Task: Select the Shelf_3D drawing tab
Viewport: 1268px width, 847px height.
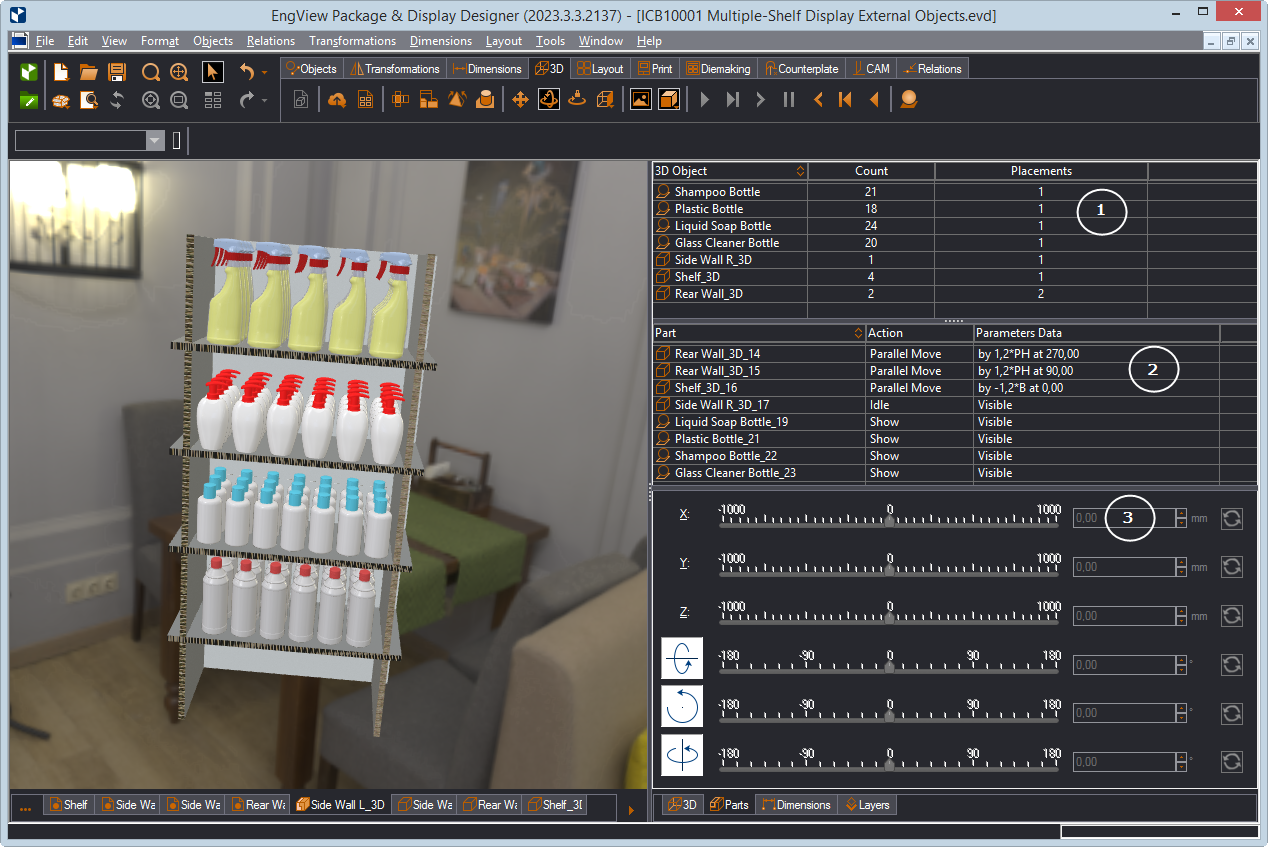Action: (x=555, y=804)
